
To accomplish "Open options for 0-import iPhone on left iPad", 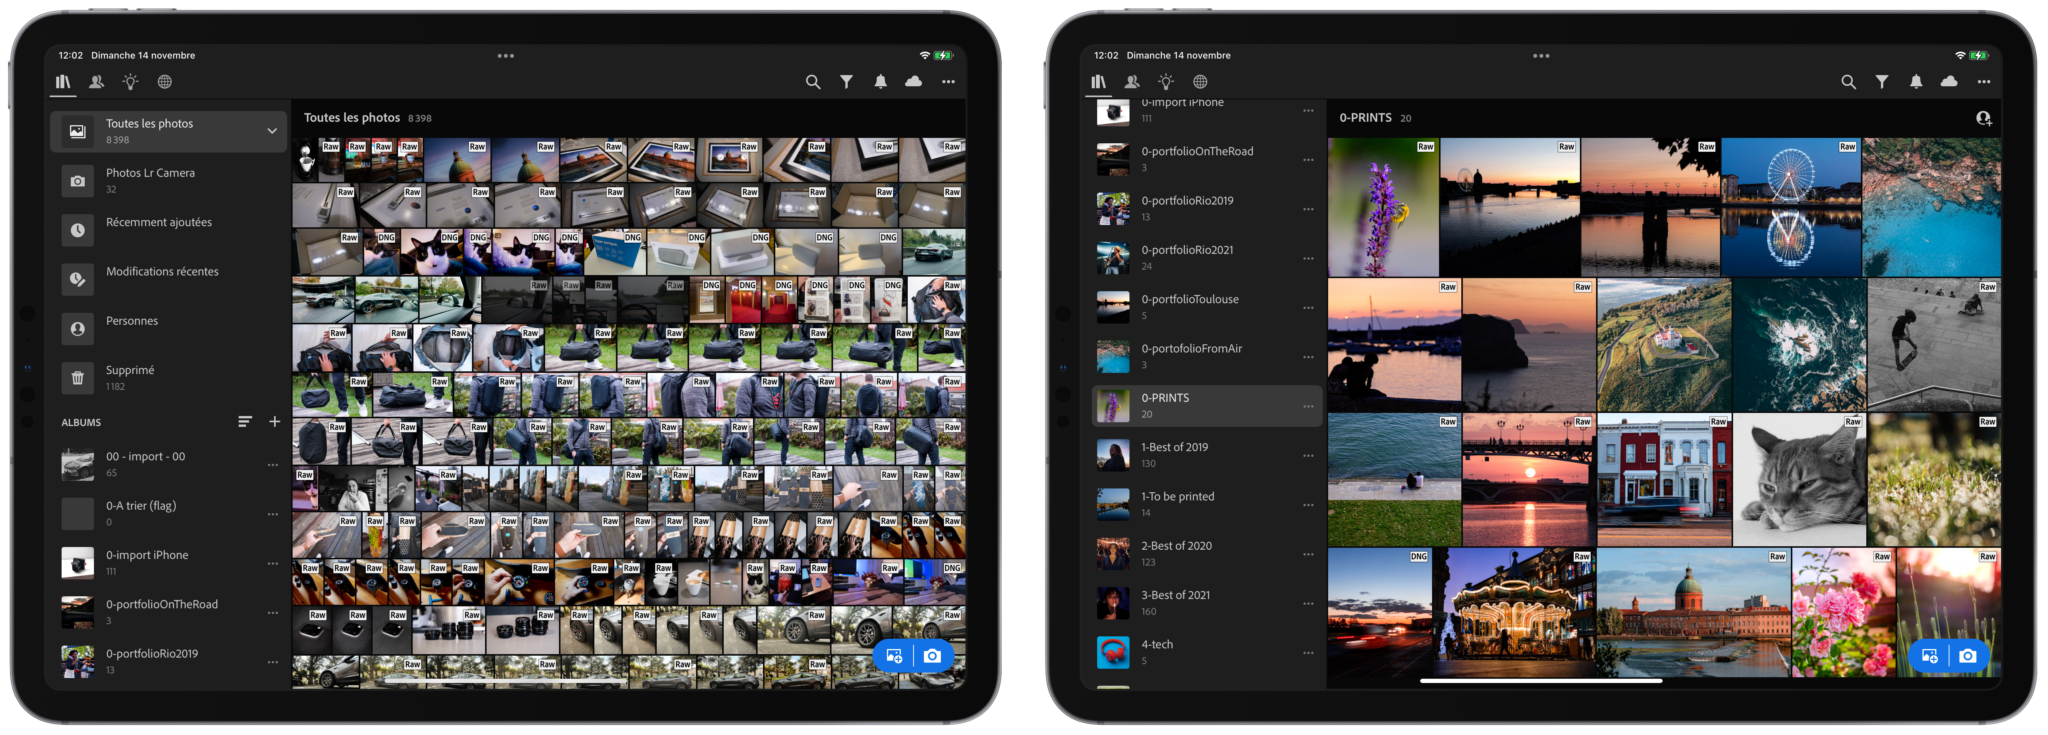I will [273, 564].
